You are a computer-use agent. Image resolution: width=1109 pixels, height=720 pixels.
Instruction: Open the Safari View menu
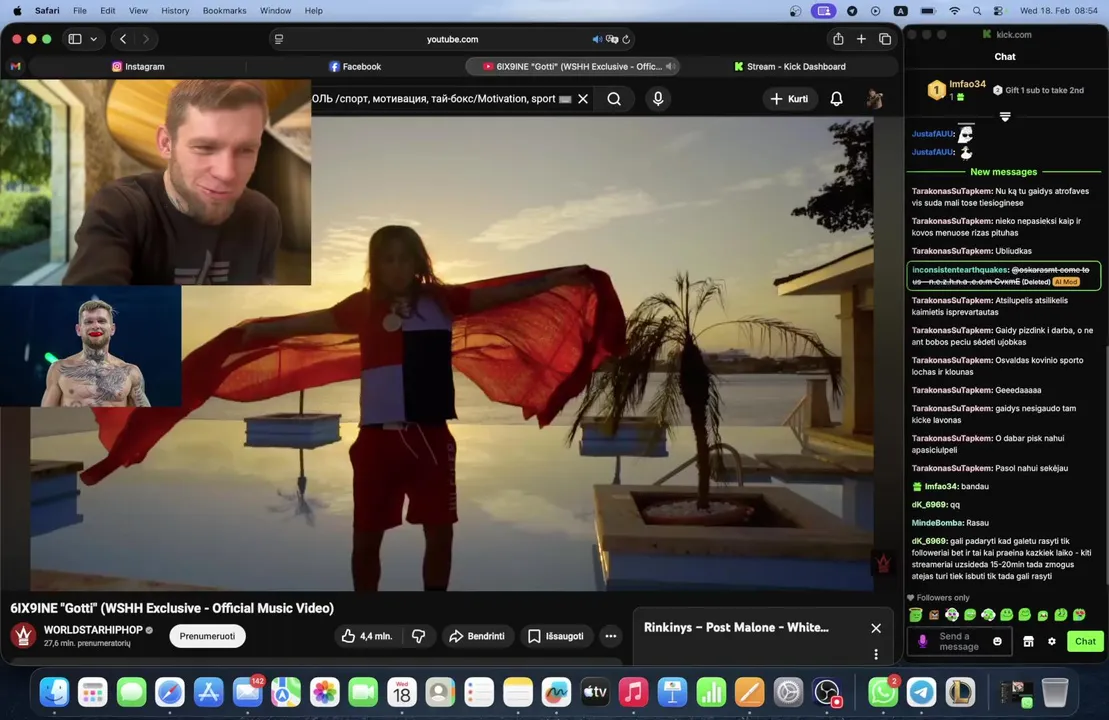click(138, 11)
